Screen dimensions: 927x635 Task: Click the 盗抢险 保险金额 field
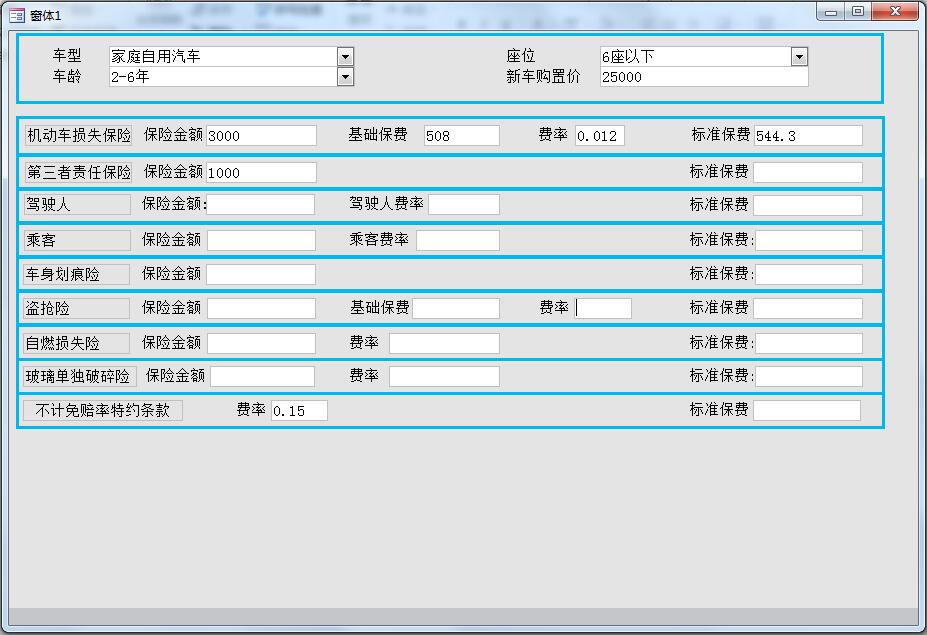click(261, 309)
